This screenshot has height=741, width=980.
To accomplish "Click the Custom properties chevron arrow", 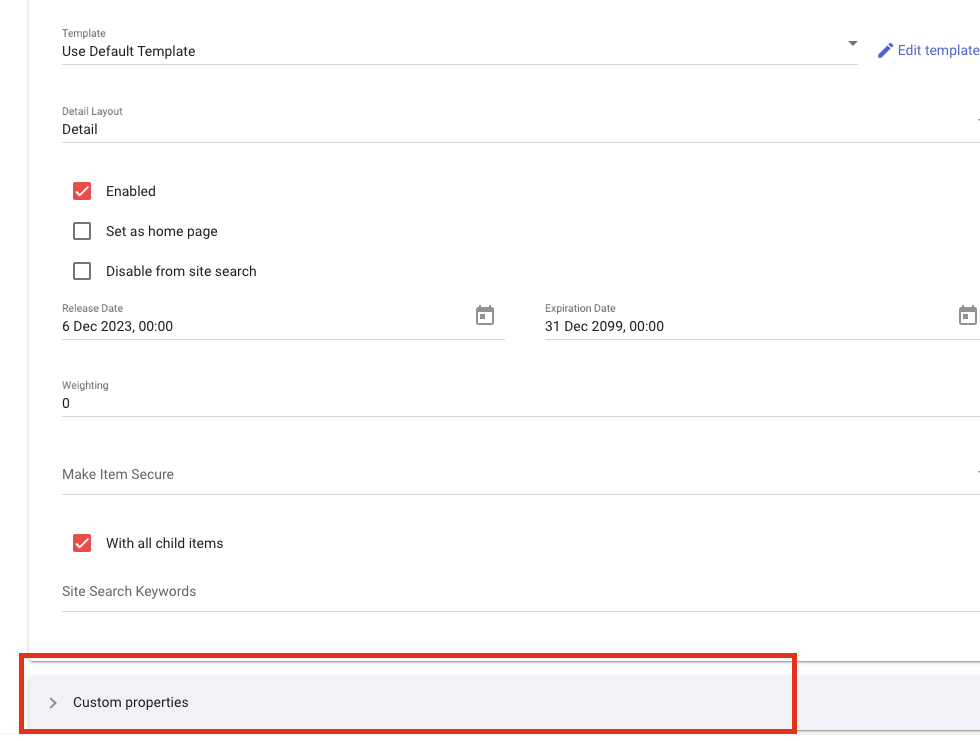I will pyautogui.click(x=53, y=703).
